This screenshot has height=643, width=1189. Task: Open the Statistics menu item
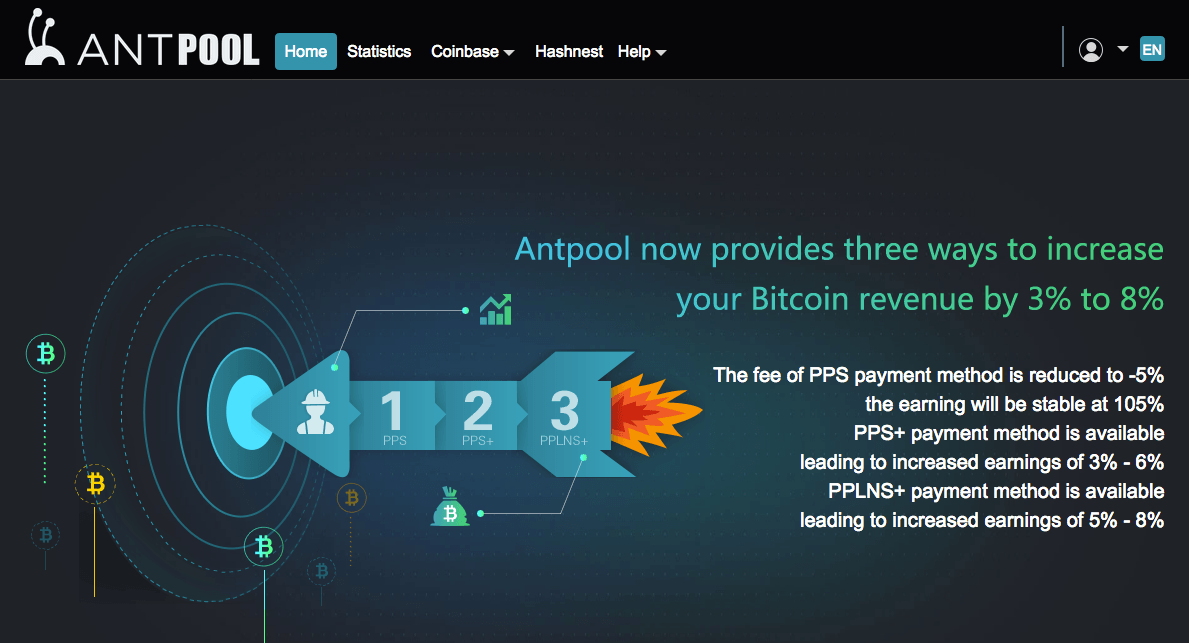379,52
